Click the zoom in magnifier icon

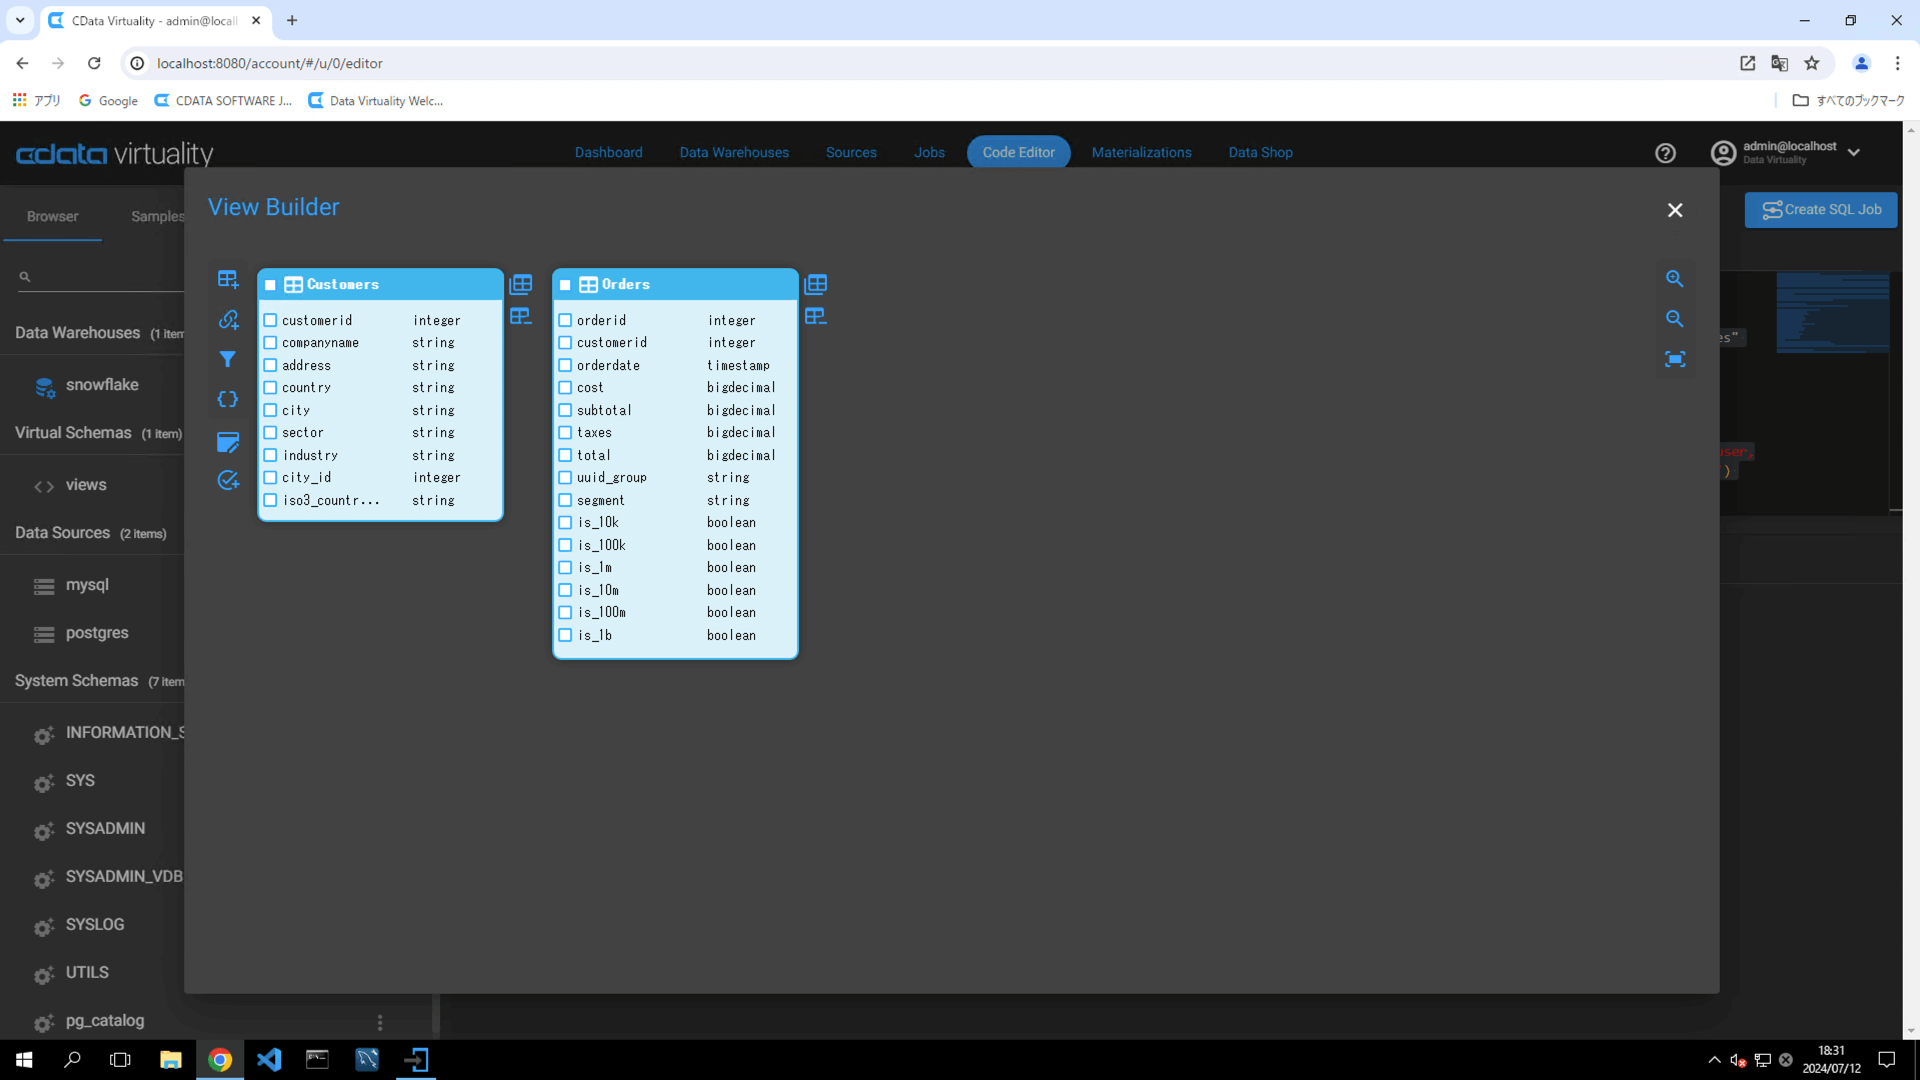click(1675, 279)
